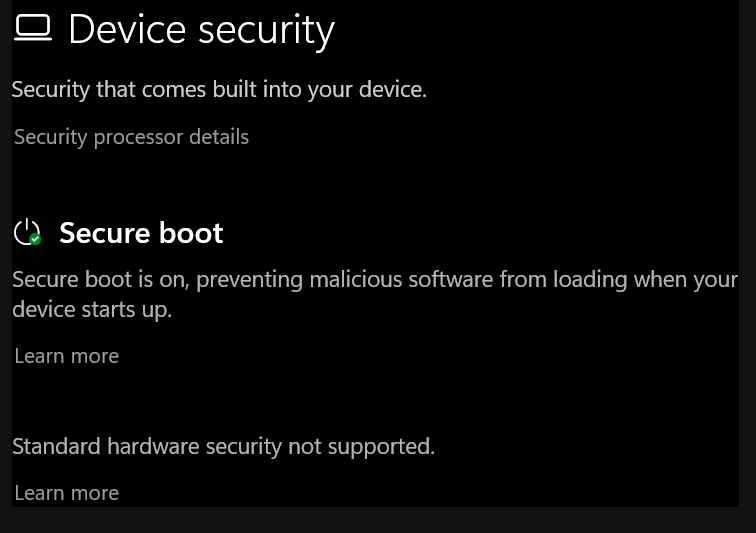Click the word 'supported.' in the status message
Screen dimensions: 756x533
(x=381, y=448)
